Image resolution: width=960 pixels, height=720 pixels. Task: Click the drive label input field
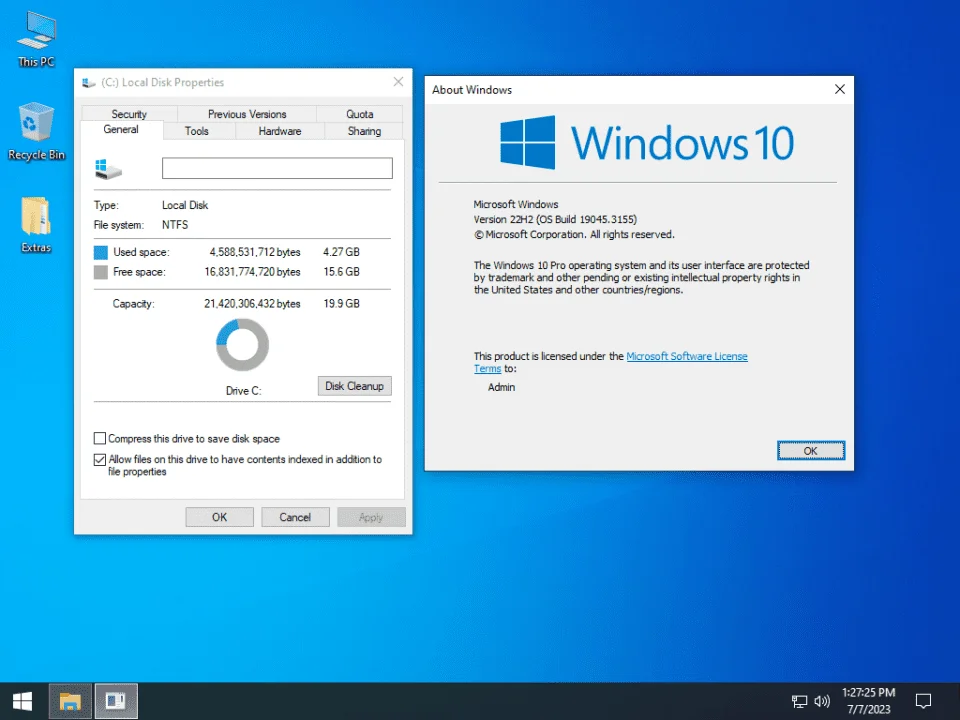[x=277, y=168]
